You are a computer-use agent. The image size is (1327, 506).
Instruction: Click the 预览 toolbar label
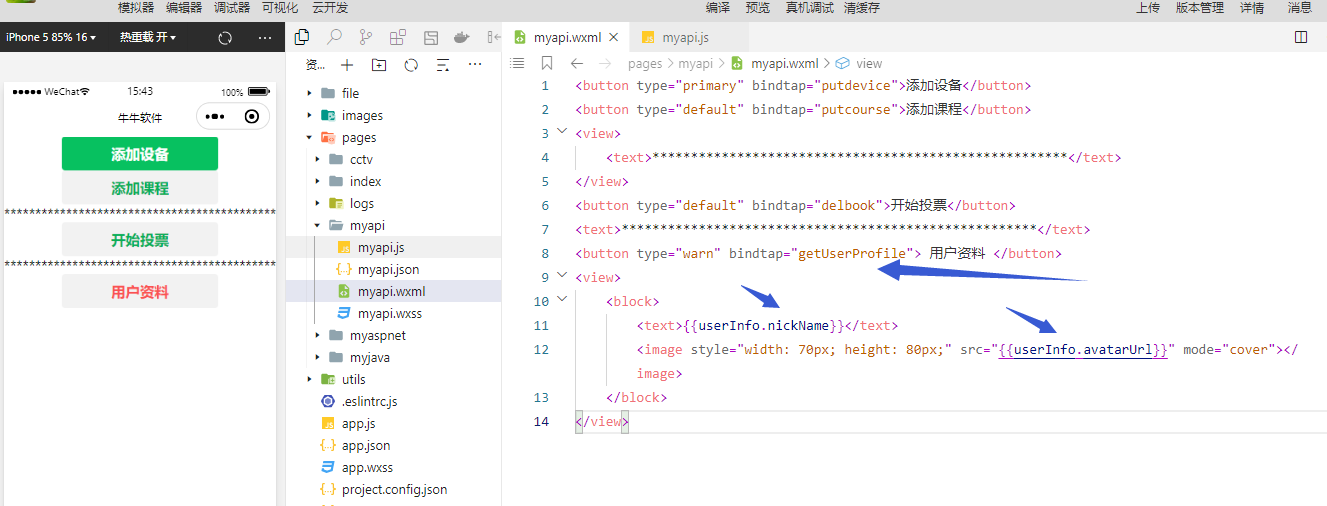(758, 7)
